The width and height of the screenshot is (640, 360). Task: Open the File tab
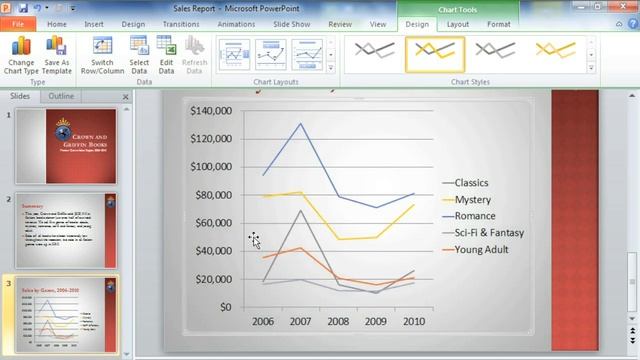point(18,24)
